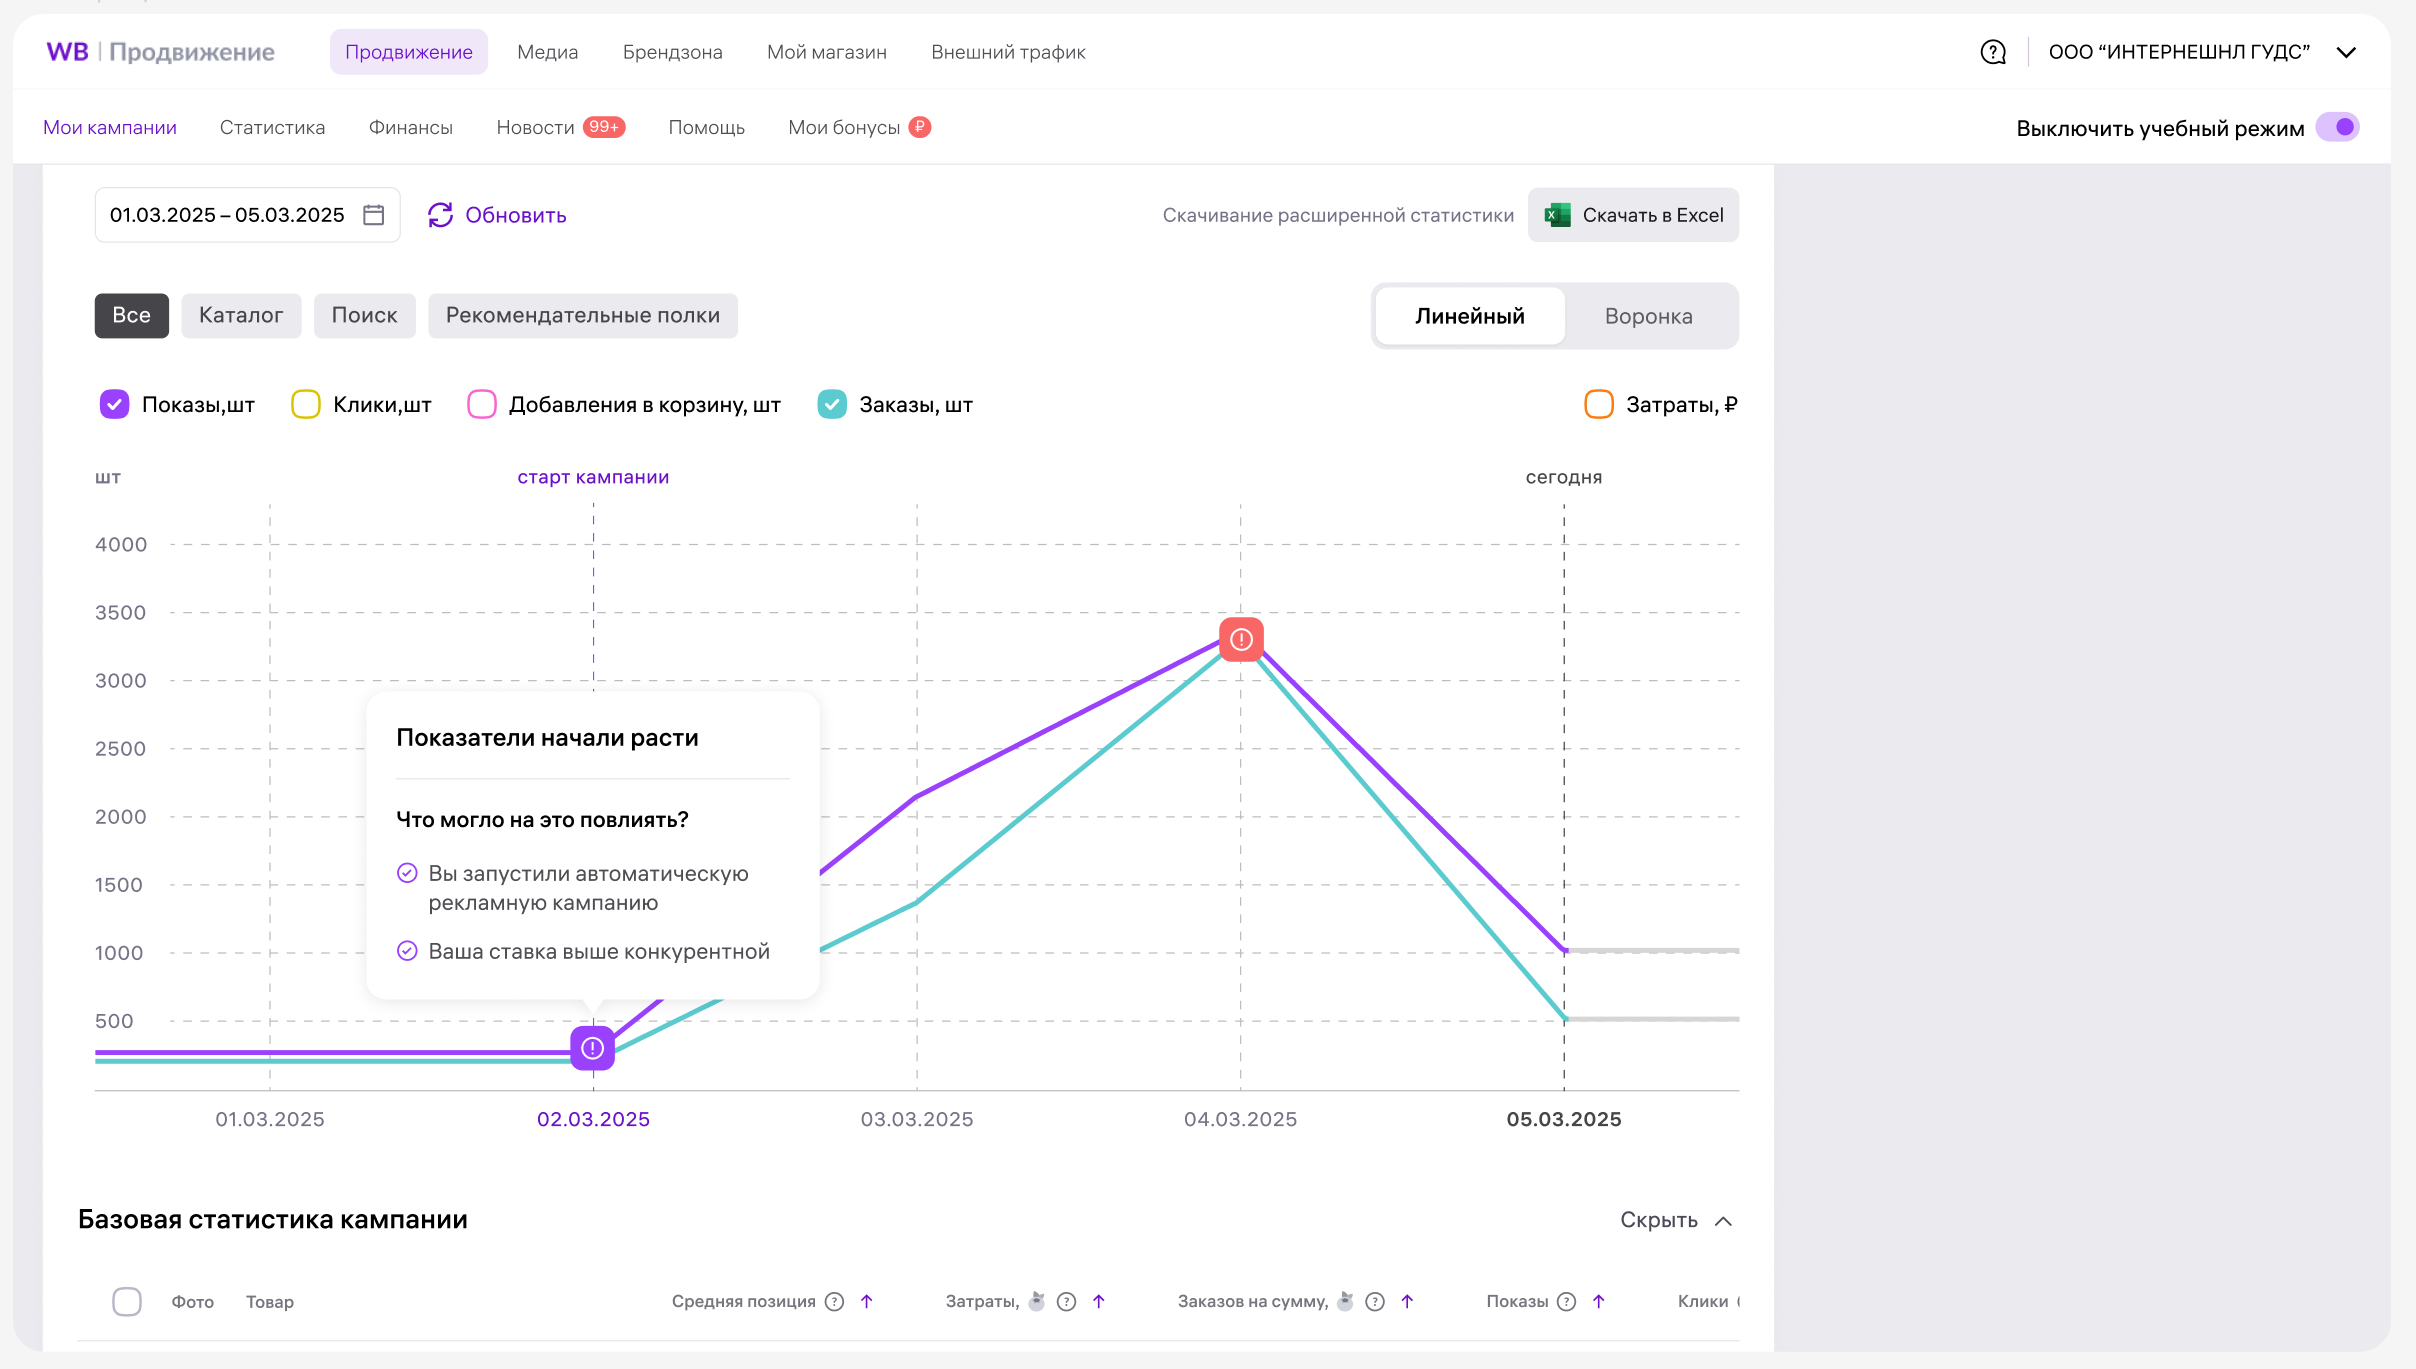The image size is (2416, 1369).
Task: Filter chart by Каталог
Action: 241,316
